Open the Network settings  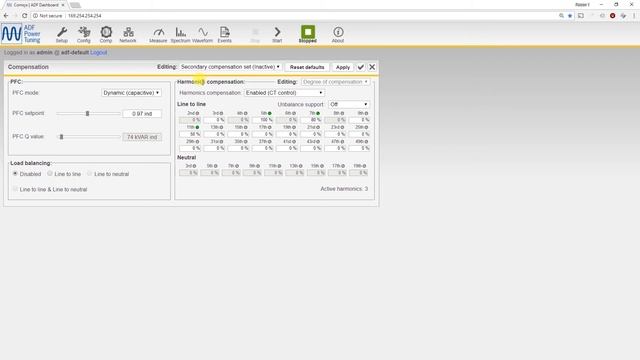pos(128,35)
